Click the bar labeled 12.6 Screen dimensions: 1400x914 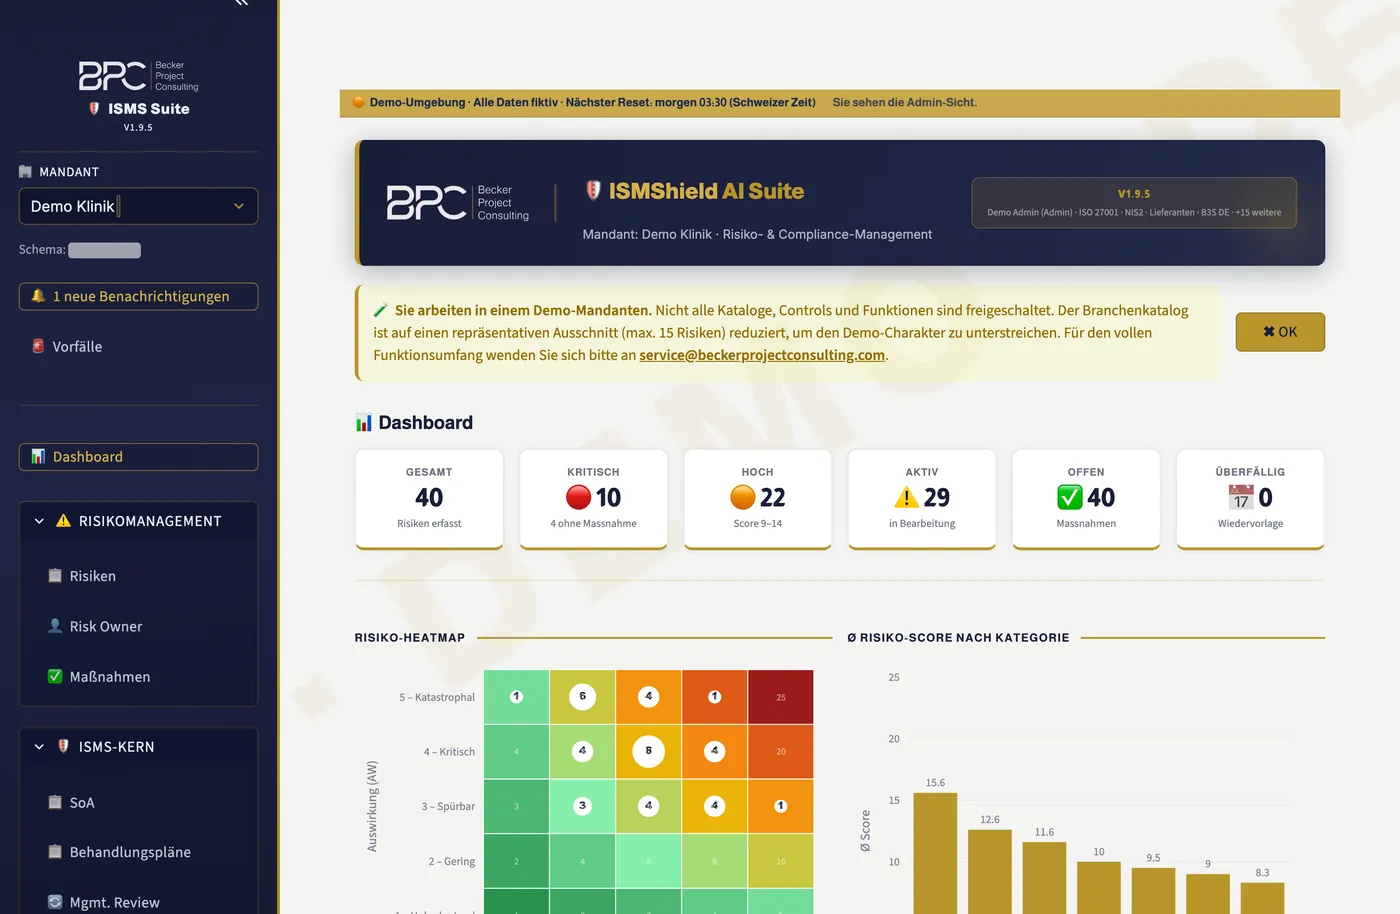(x=990, y=871)
